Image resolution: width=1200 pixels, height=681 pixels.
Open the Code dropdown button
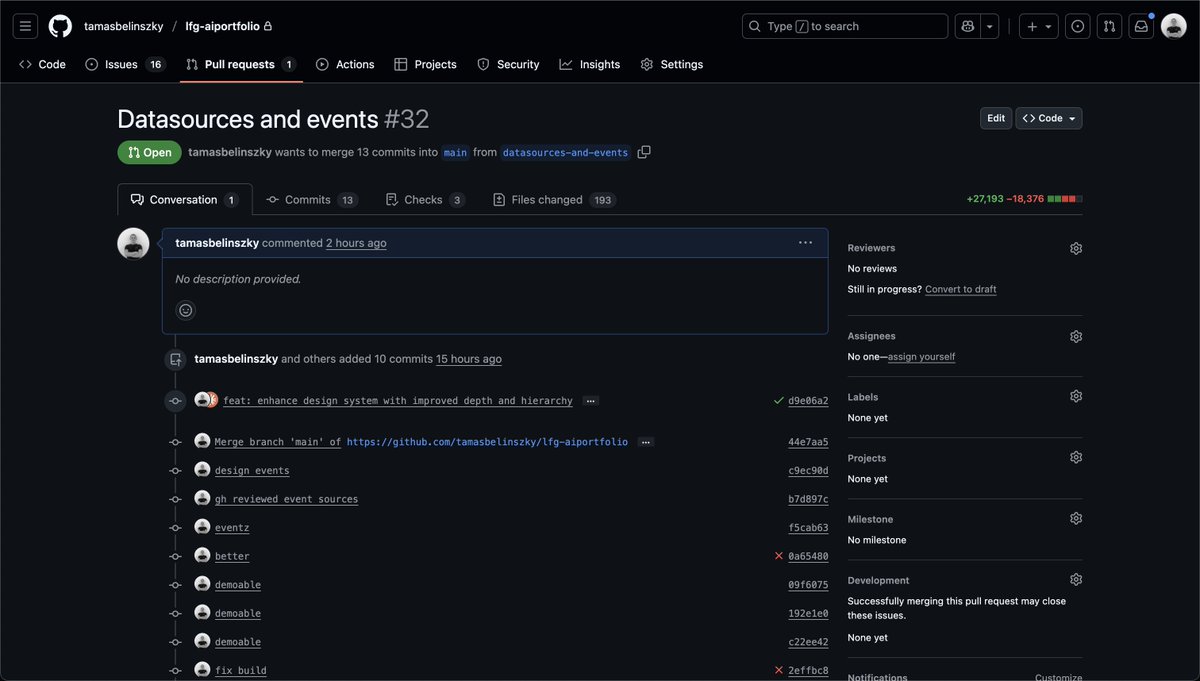(x=1048, y=118)
